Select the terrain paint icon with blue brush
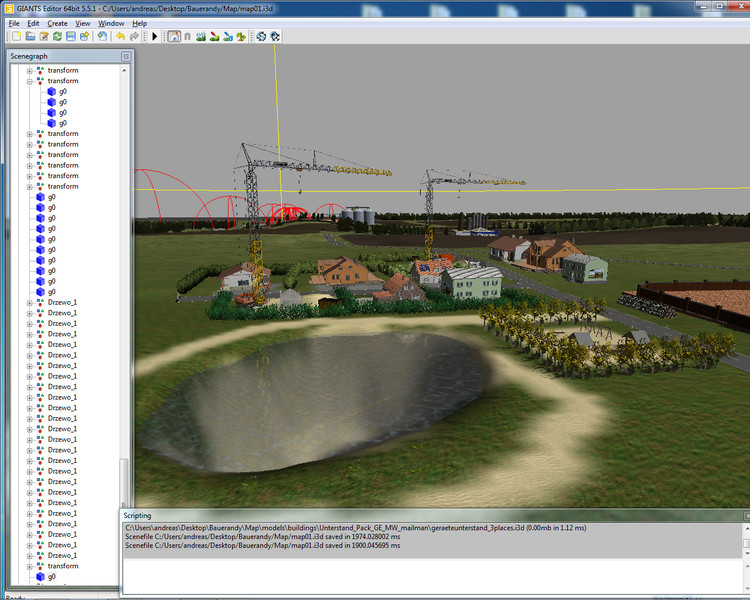Viewport: 750px width, 600px height. [x=228, y=36]
